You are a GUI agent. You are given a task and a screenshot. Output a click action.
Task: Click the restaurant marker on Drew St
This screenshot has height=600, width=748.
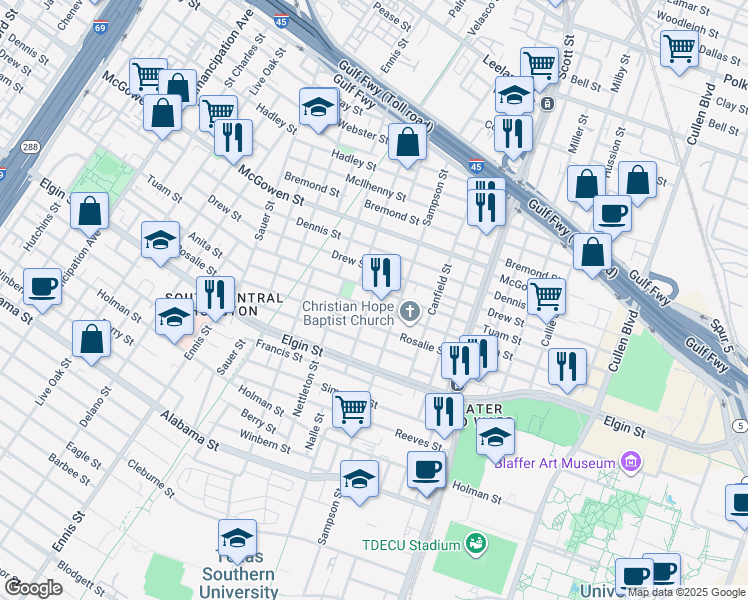coord(381,271)
